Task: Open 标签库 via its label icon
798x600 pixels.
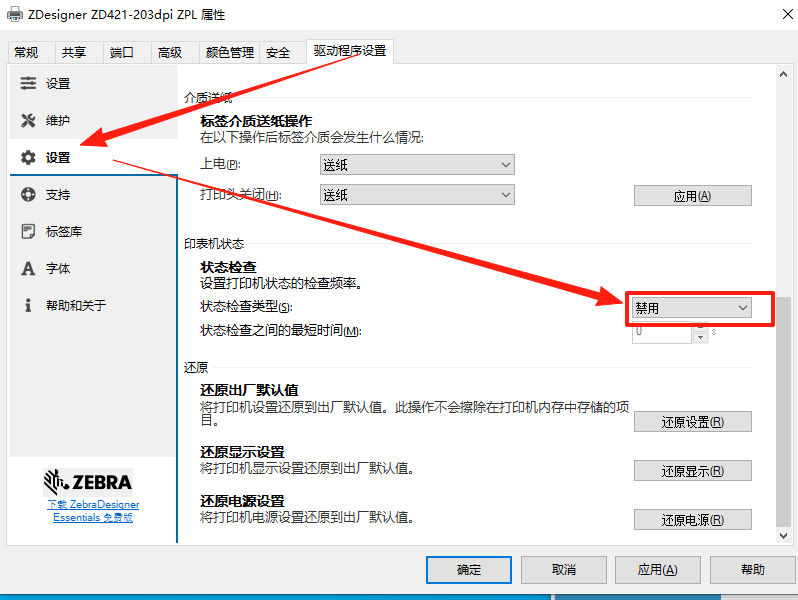Action: coord(28,232)
